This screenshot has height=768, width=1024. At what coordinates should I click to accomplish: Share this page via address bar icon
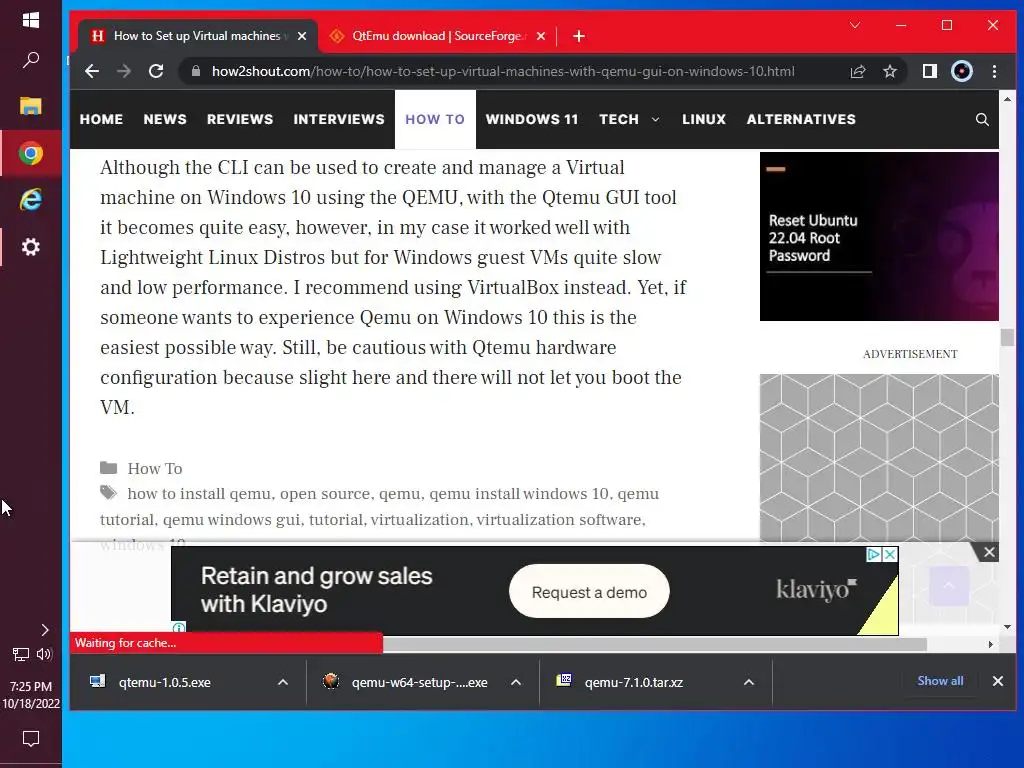[857, 71]
